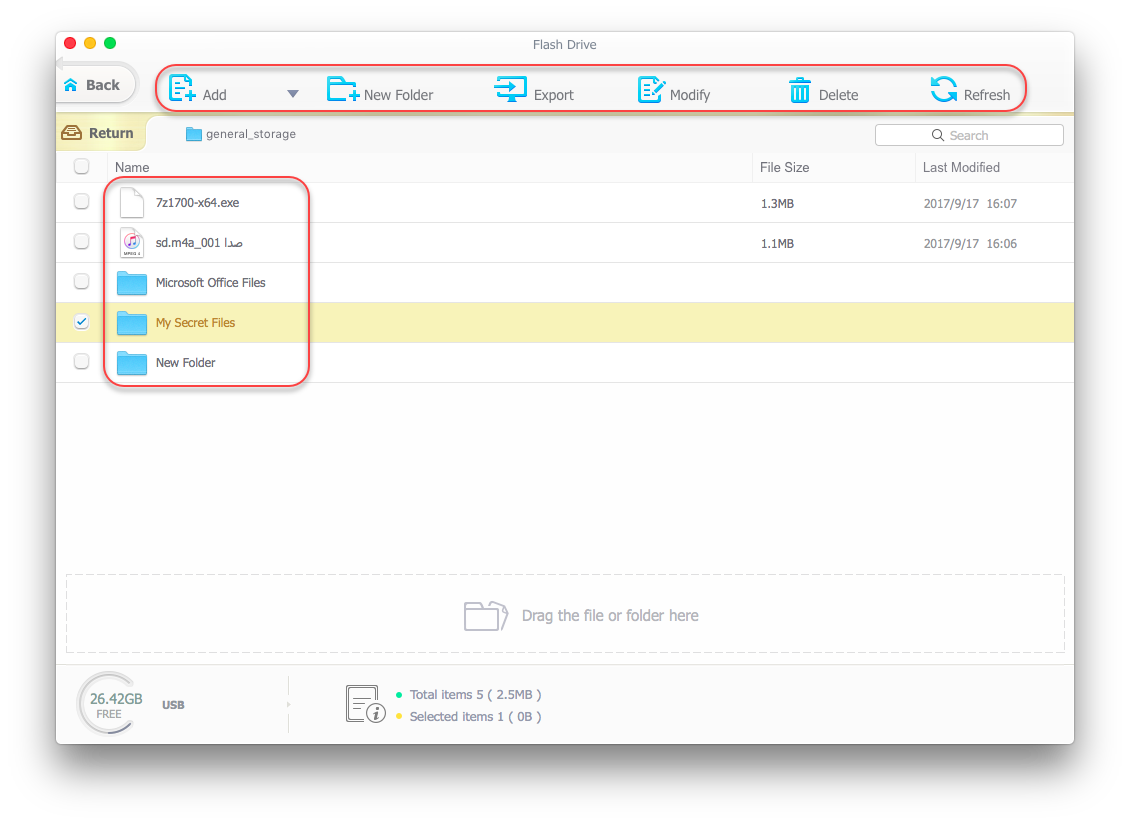The image size is (1130, 824).
Task: Click the Delete trash icon
Action: 800,90
